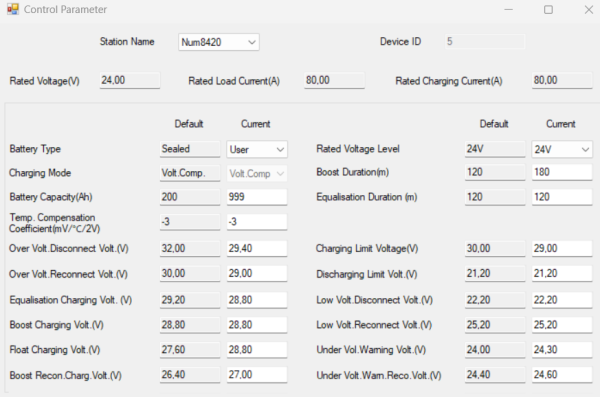Click Equalisation Charging Volt Current field
Viewport: 600px width, 397px height.
click(257, 300)
